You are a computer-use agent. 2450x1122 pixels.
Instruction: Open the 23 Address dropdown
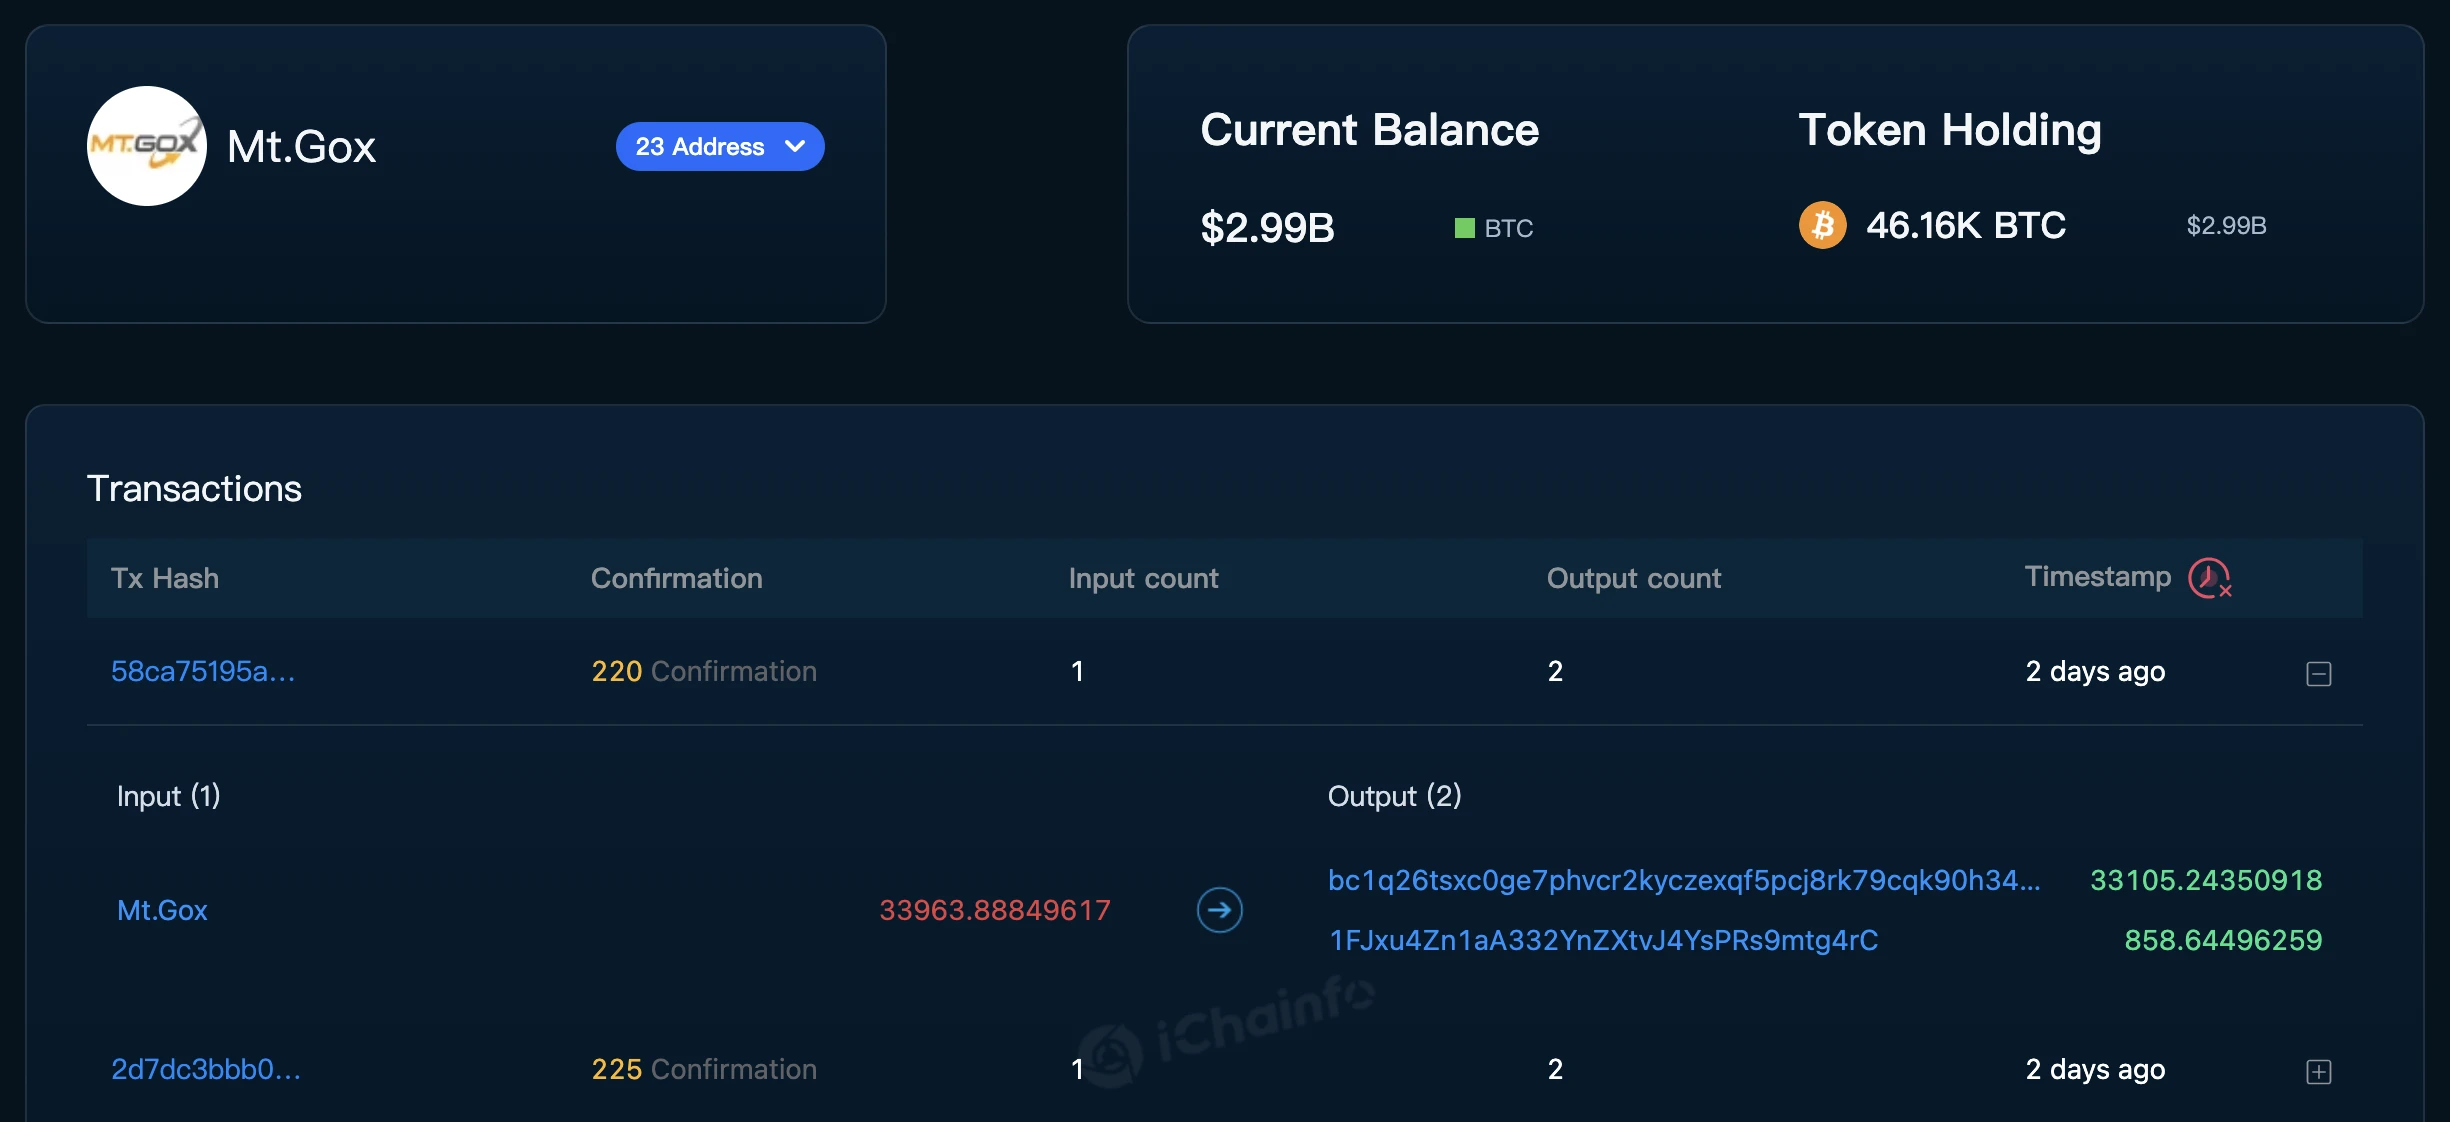(x=719, y=147)
